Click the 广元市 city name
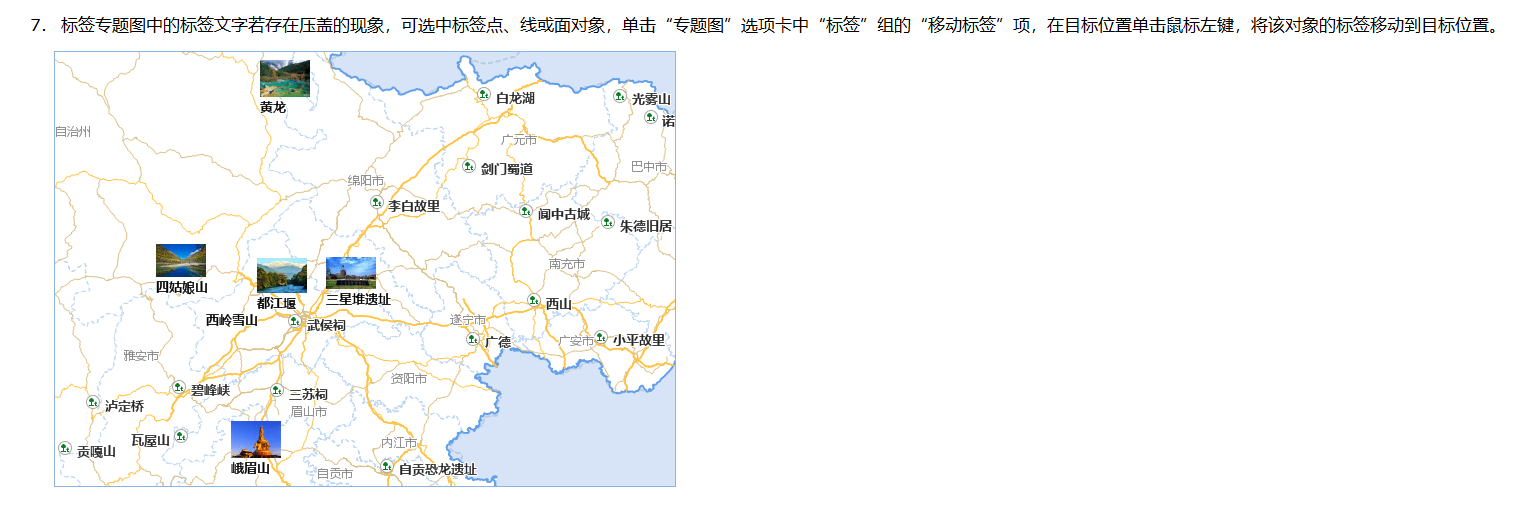Viewport: 1513px width, 507px height. tap(519, 140)
